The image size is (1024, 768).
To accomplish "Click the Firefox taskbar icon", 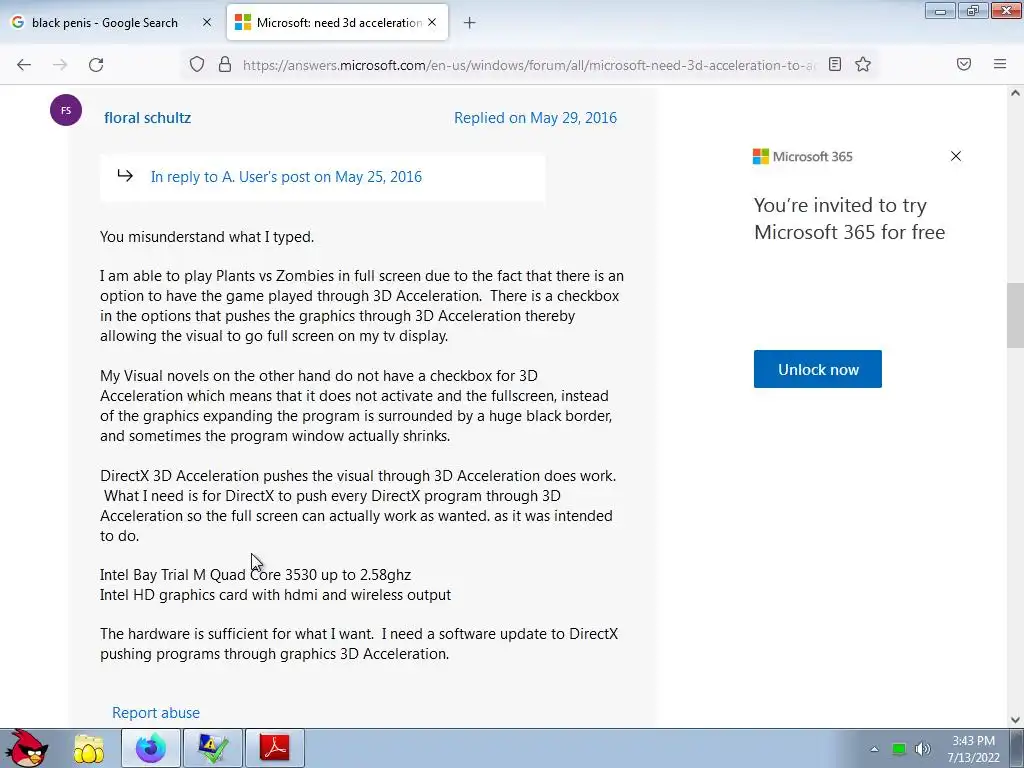I will [x=151, y=748].
